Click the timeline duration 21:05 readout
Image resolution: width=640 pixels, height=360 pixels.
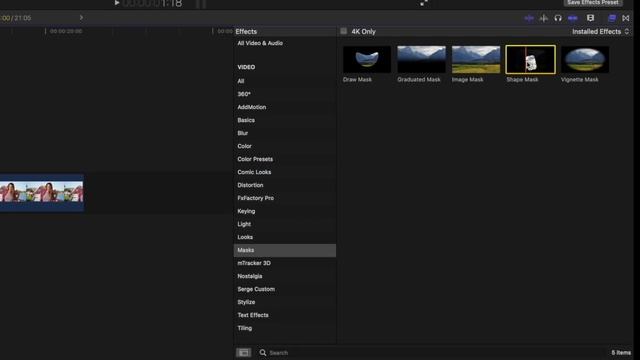pyautogui.click(x=23, y=18)
